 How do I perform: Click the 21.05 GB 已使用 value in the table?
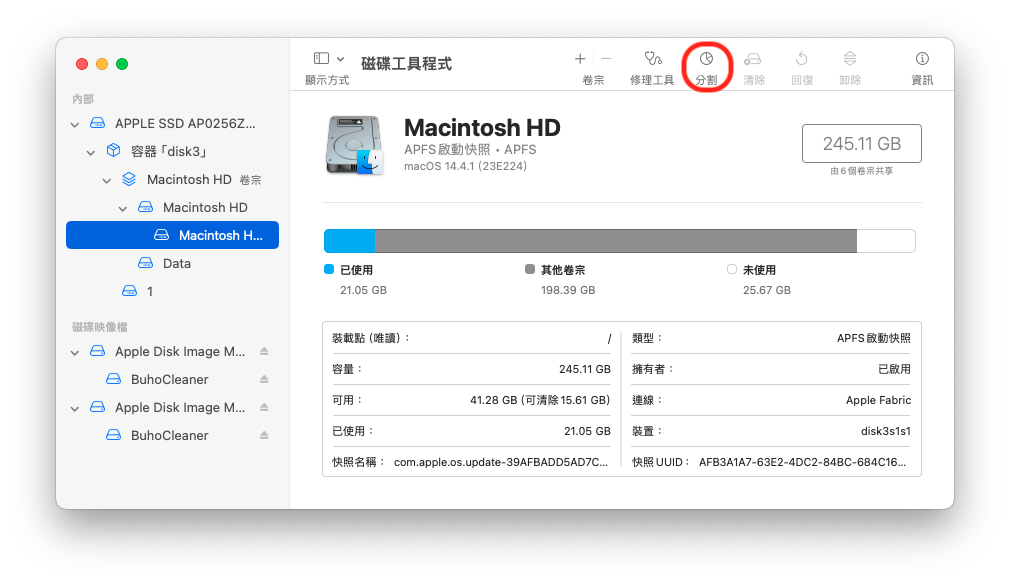point(587,431)
